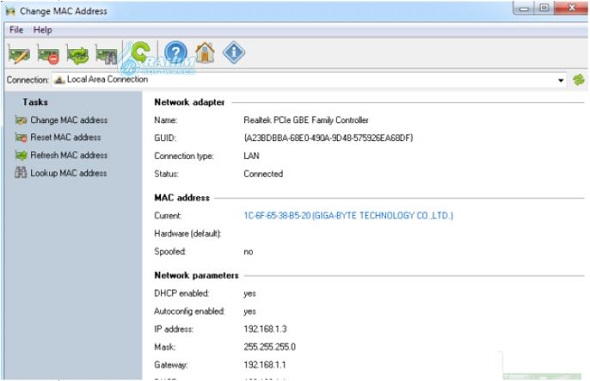Open help with the question mark icon

pyautogui.click(x=176, y=53)
